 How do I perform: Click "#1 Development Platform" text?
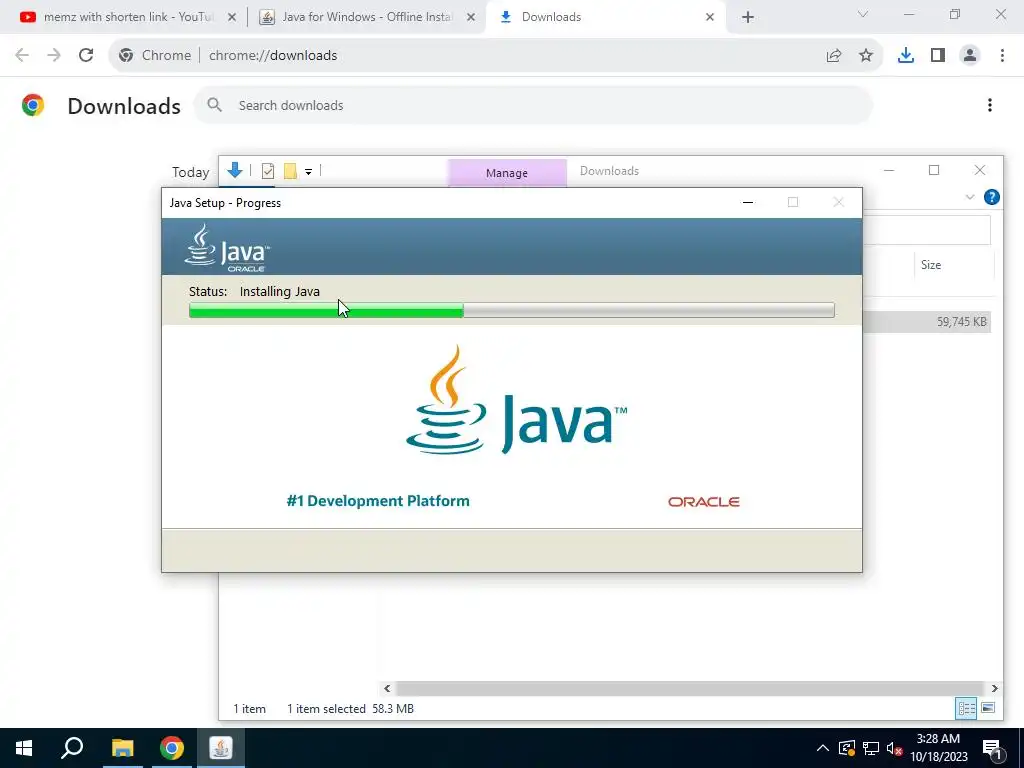[378, 501]
